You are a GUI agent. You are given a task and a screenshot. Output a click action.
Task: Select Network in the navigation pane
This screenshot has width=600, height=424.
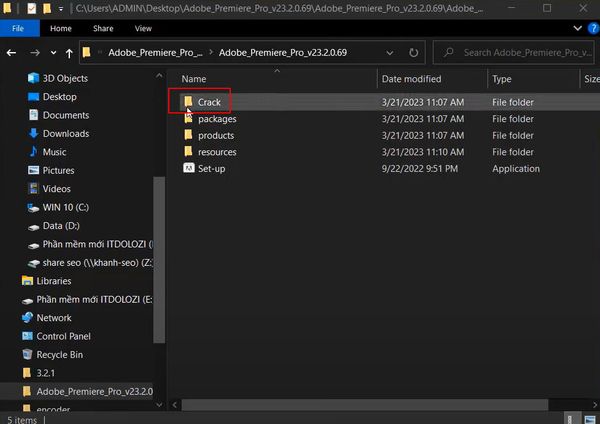point(54,318)
